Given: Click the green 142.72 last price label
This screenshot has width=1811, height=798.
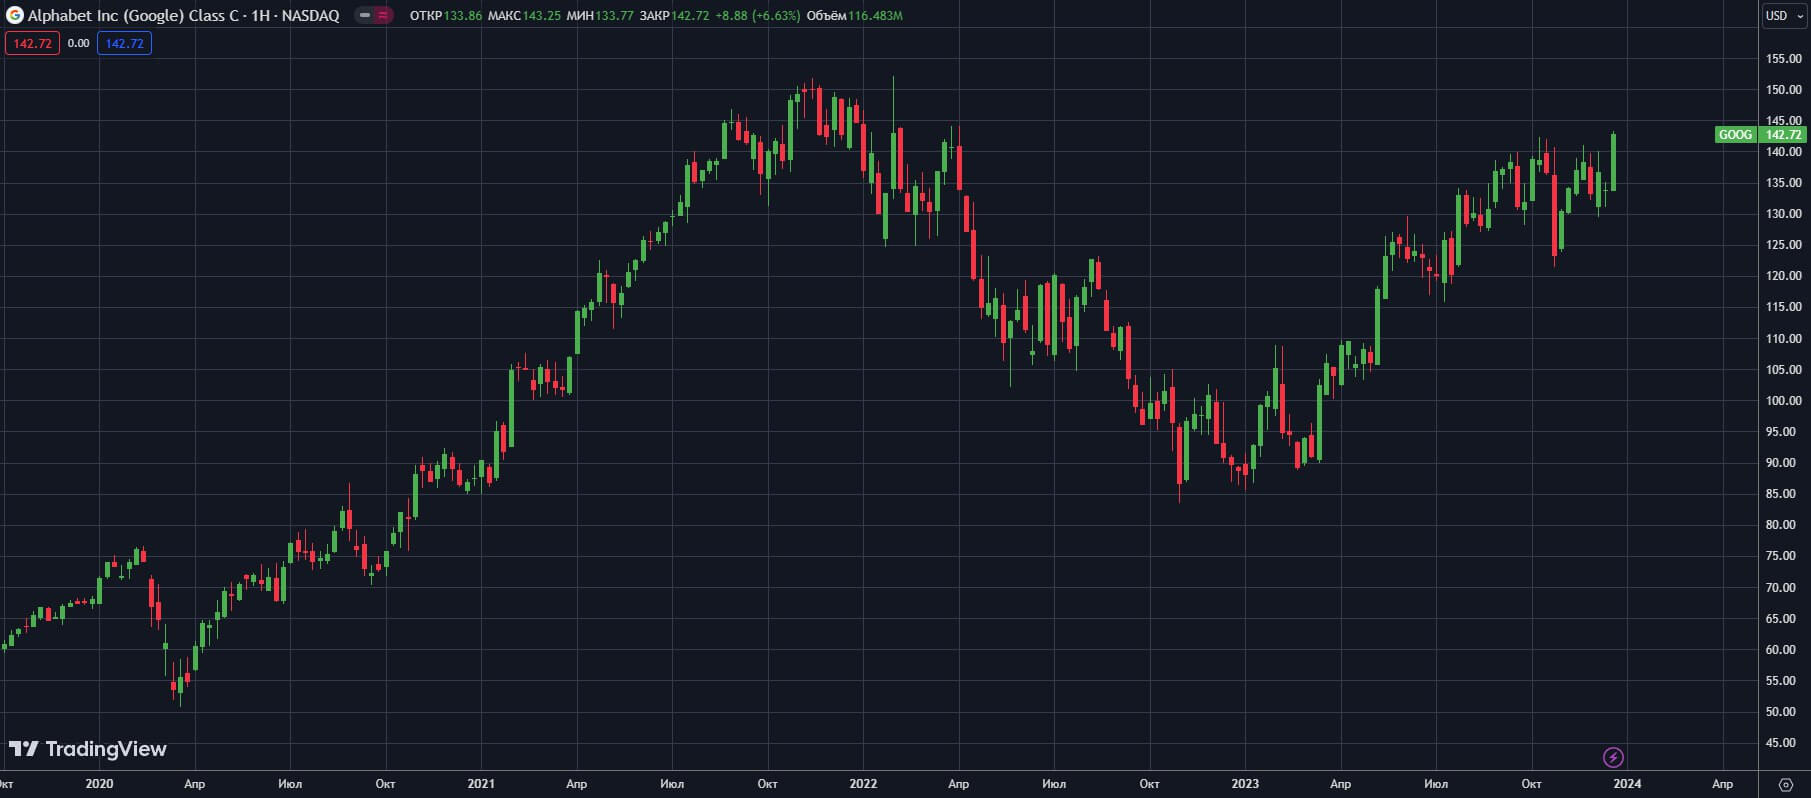Looking at the screenshot, I should click(1783, 135).
